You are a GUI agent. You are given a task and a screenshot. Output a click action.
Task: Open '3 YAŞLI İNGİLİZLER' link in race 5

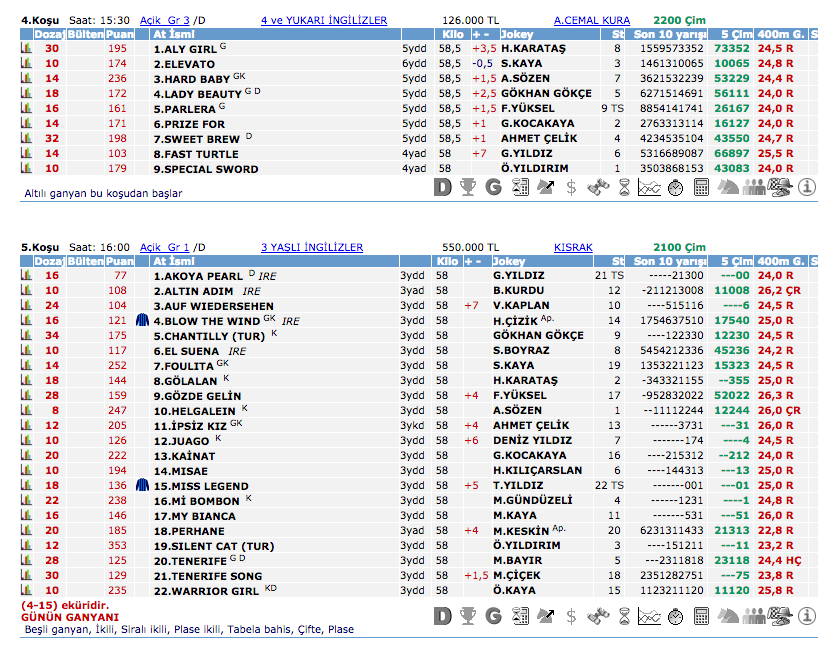311,247
